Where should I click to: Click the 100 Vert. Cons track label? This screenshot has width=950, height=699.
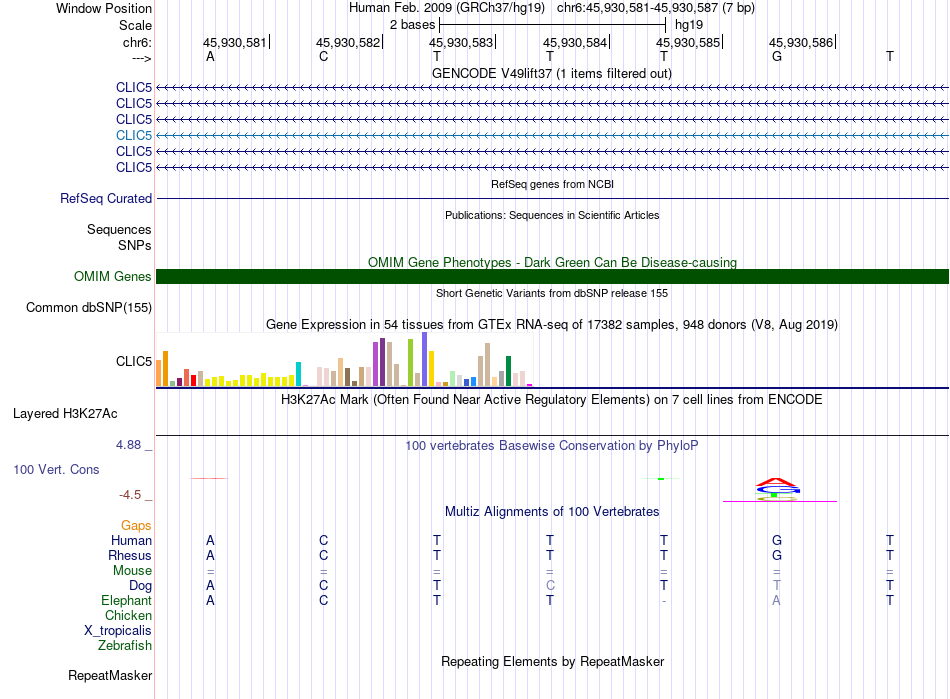pyautogui.click(x=55, y=469)
